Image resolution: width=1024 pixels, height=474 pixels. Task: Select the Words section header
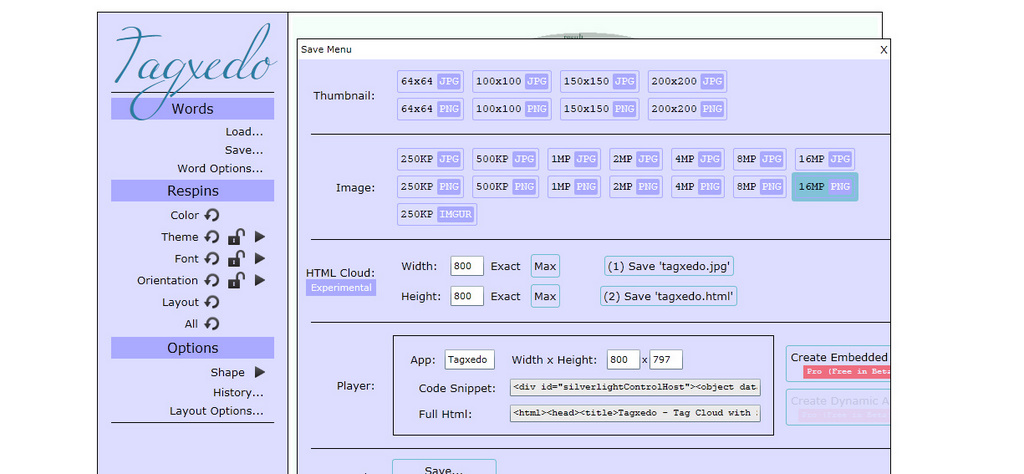pyautogui.click(x=193, y=109)
